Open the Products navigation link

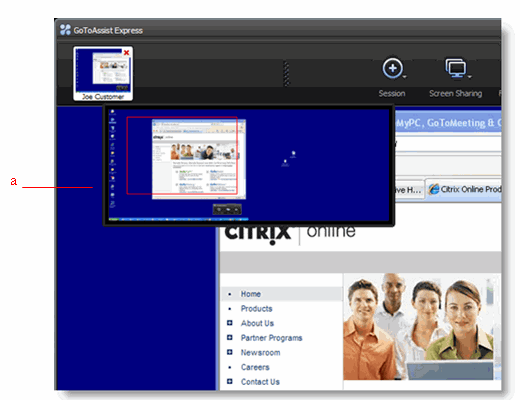[x=256, y=309]
